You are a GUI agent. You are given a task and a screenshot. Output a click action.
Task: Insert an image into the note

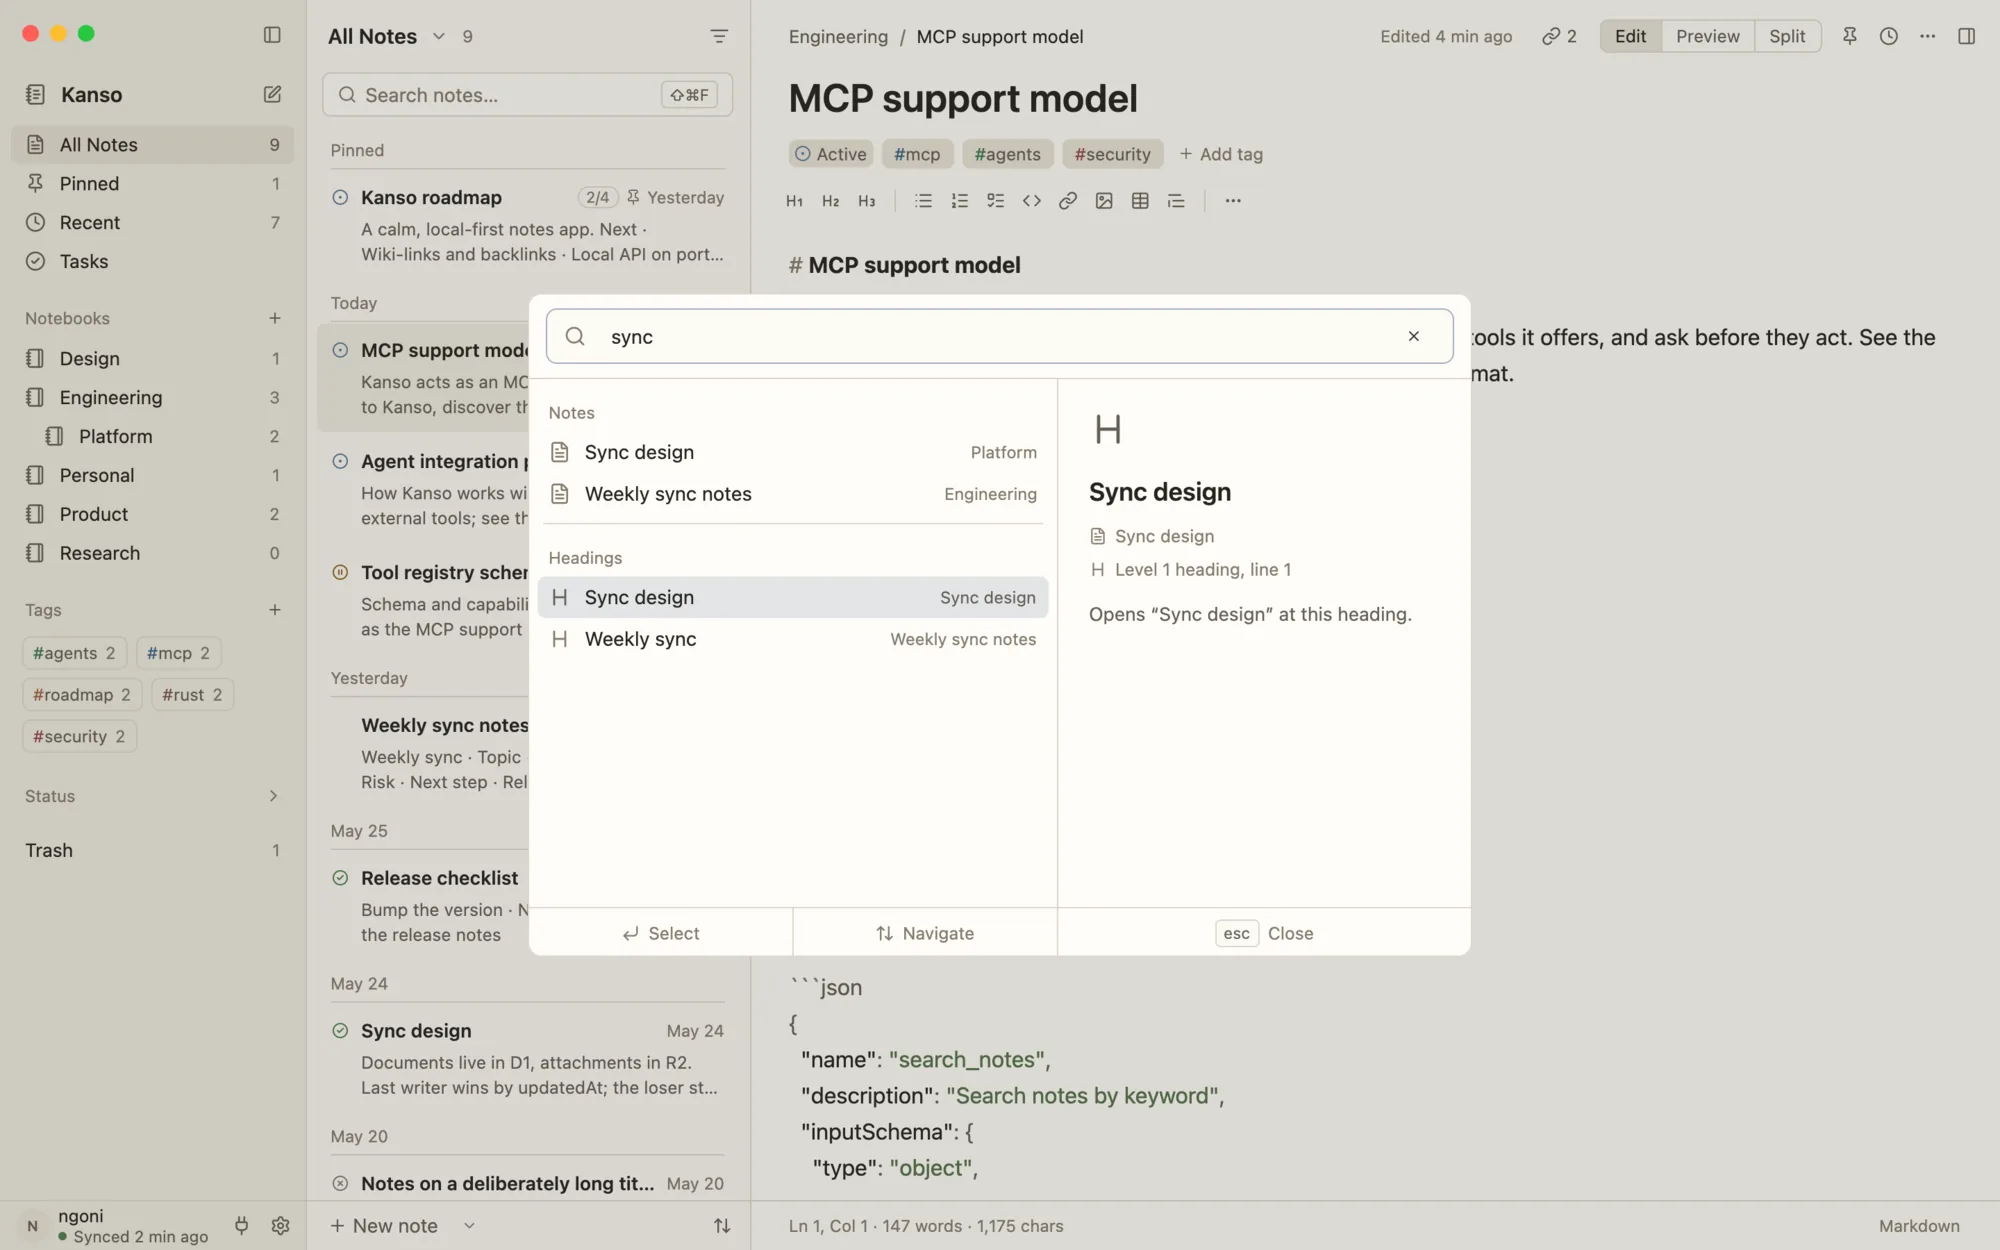(1104, 201)
